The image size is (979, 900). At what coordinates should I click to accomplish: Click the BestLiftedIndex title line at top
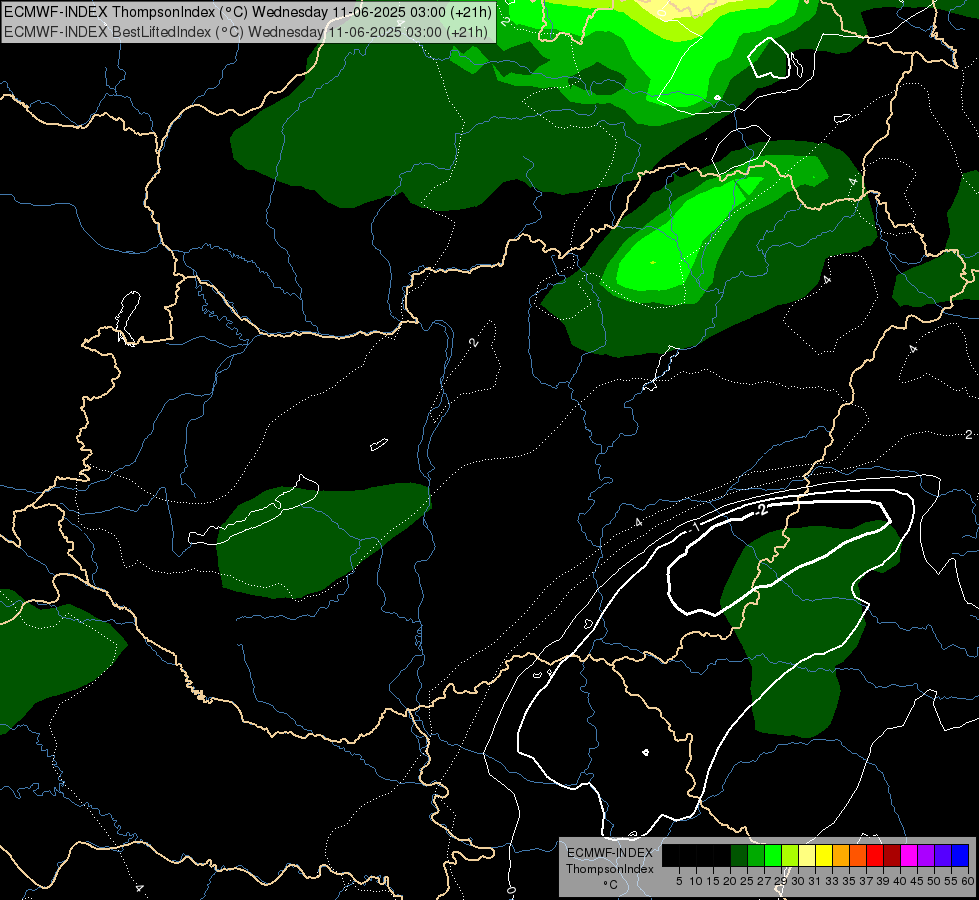click(x=246, y=32)
